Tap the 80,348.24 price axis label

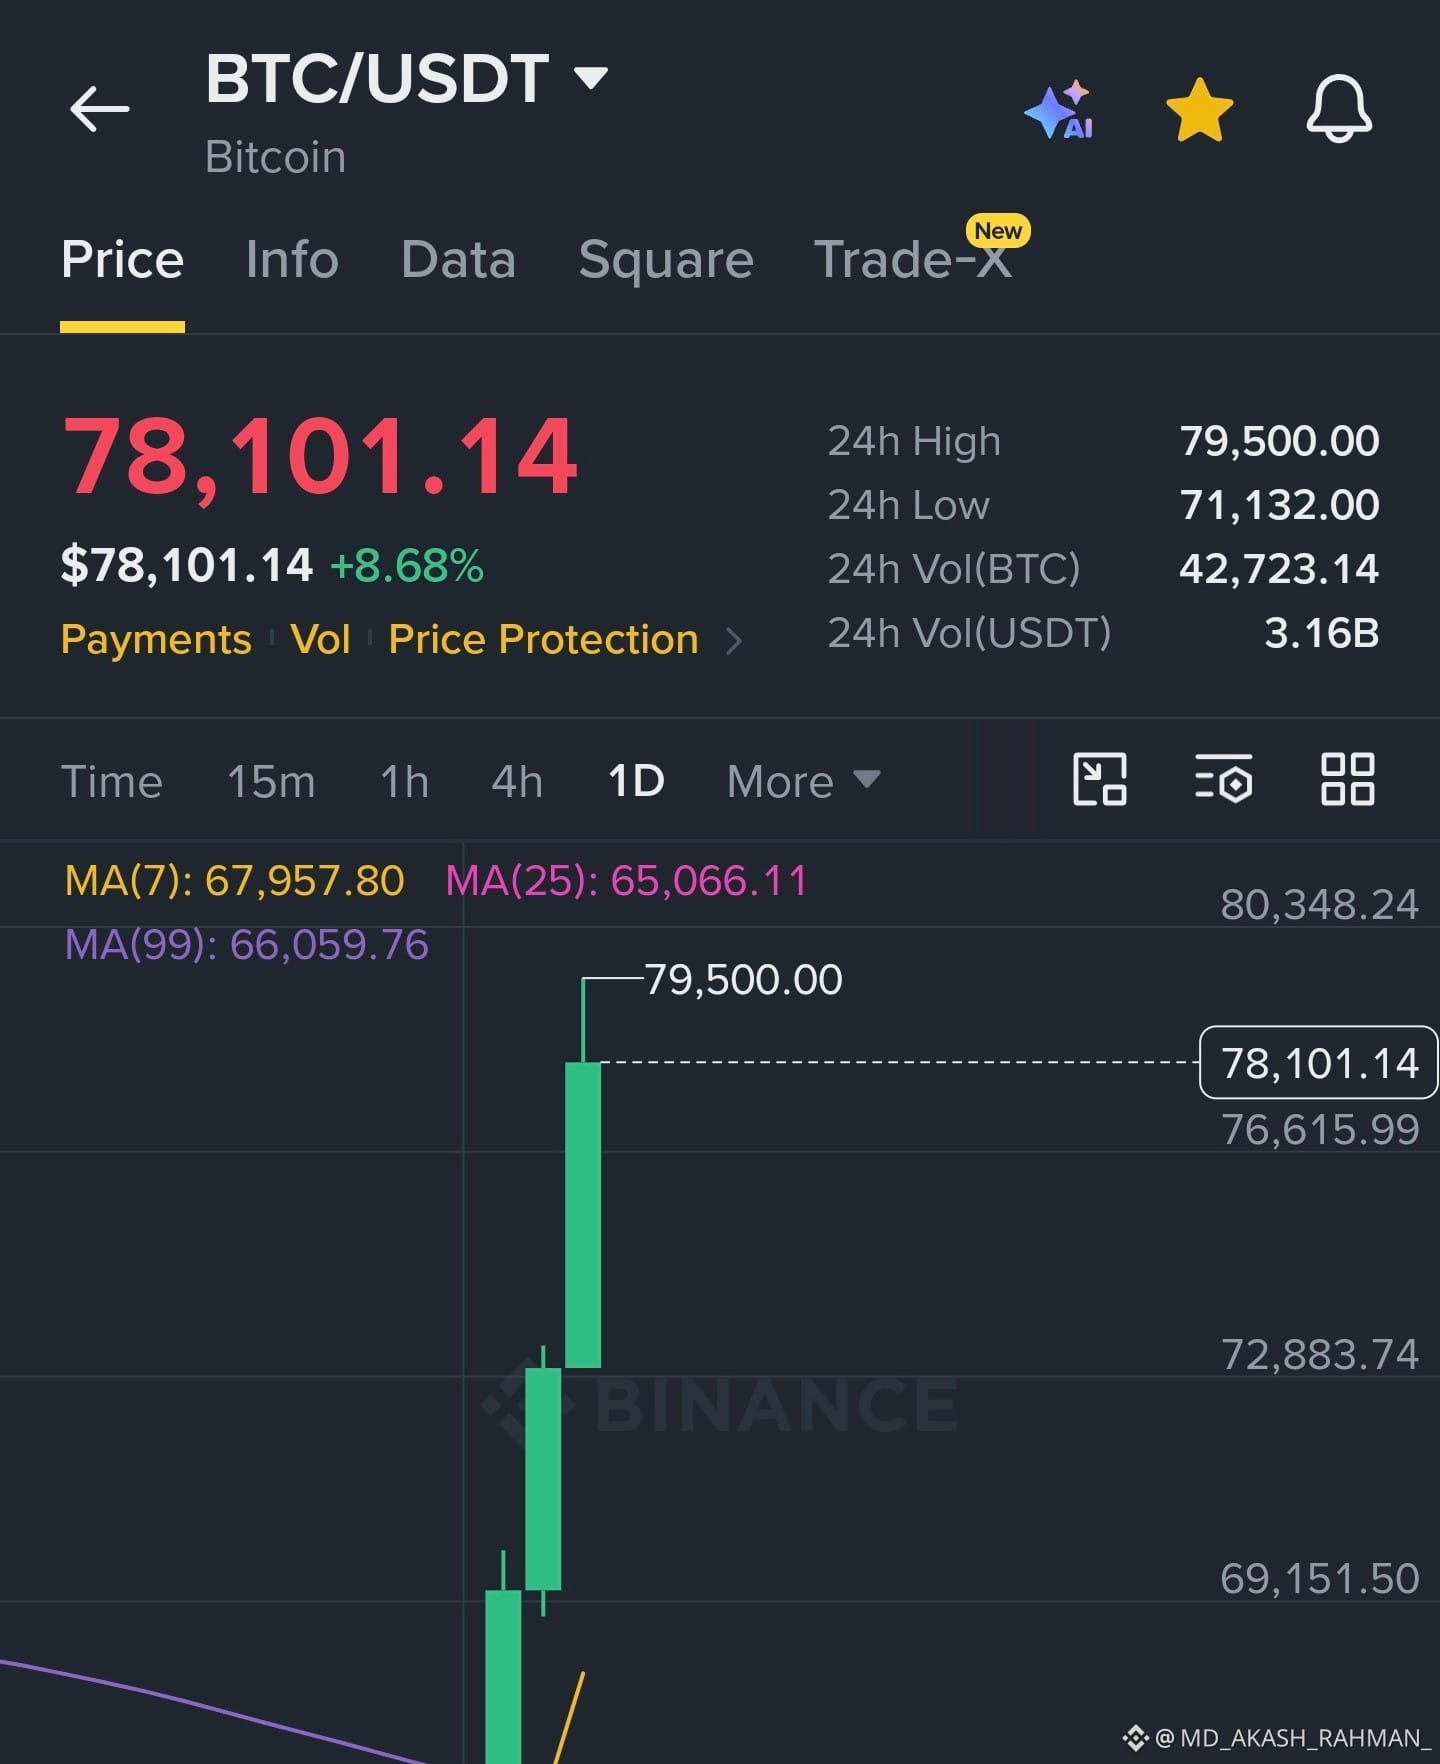1319,905
